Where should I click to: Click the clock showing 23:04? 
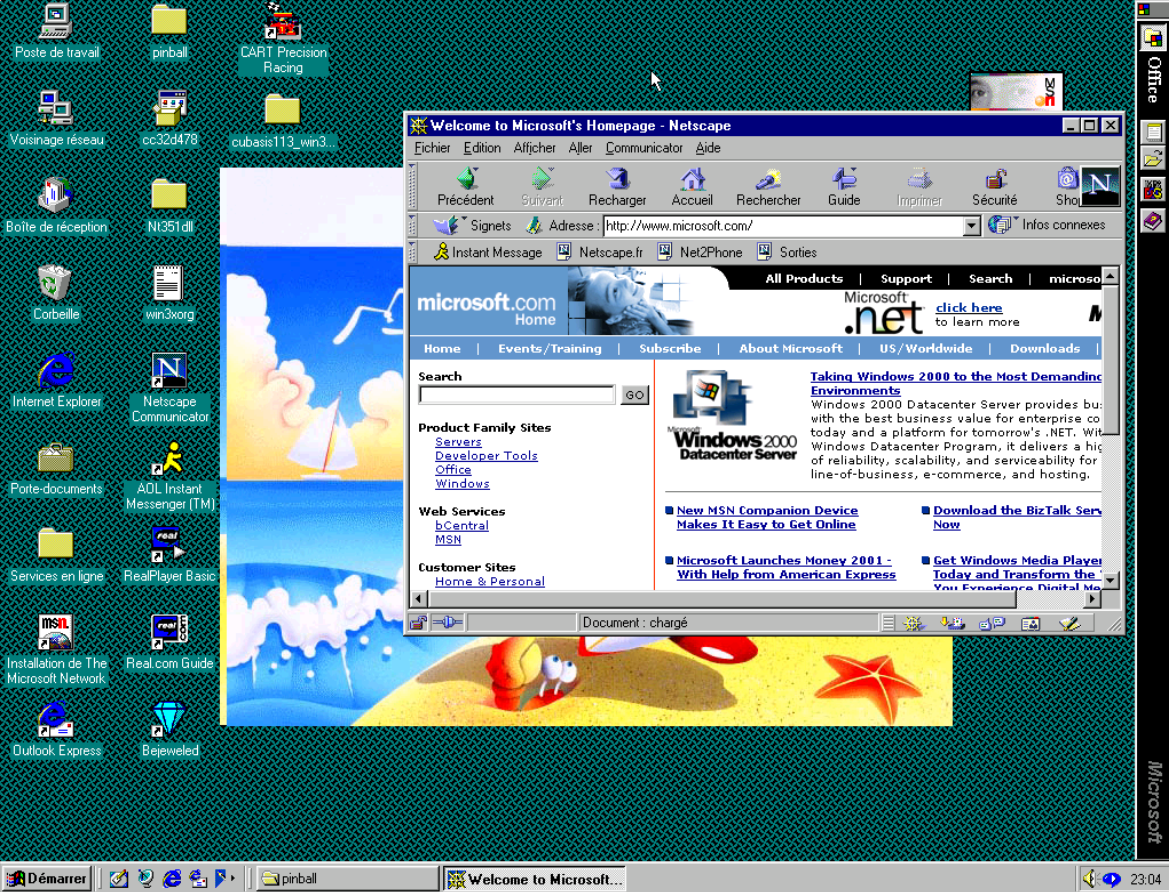coord(1144,879)
